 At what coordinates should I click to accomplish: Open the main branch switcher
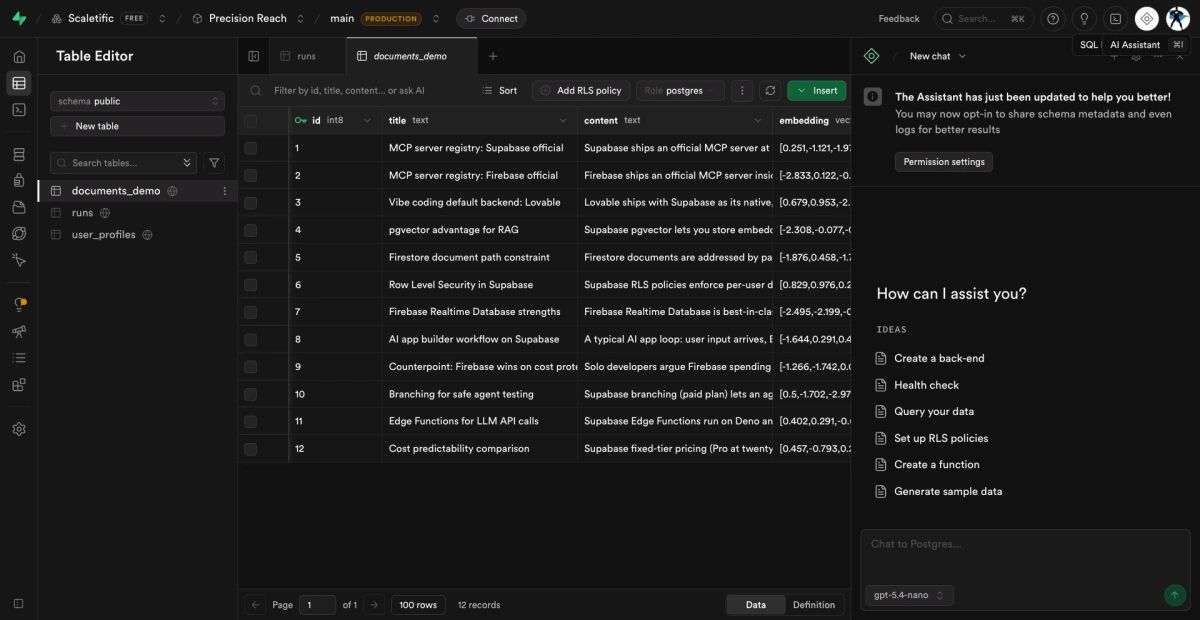coord(436,18)
